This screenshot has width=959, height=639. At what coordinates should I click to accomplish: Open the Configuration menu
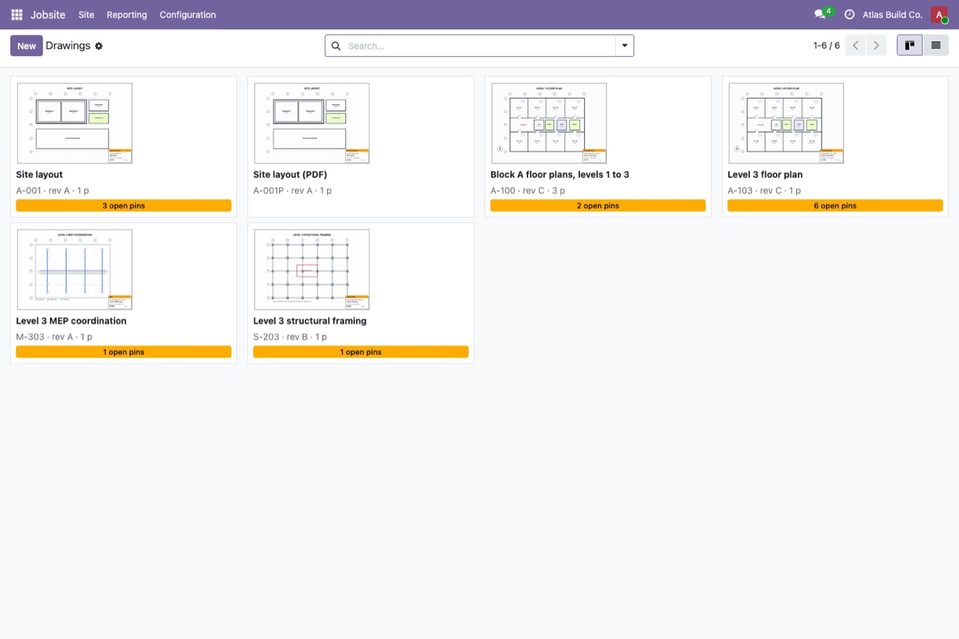(x=188, y=15)
